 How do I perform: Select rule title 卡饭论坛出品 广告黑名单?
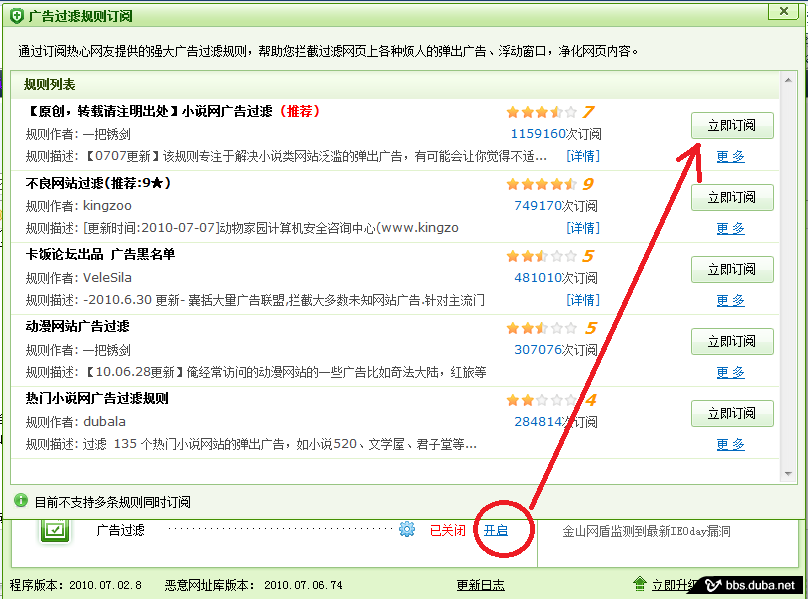(100, 254)
